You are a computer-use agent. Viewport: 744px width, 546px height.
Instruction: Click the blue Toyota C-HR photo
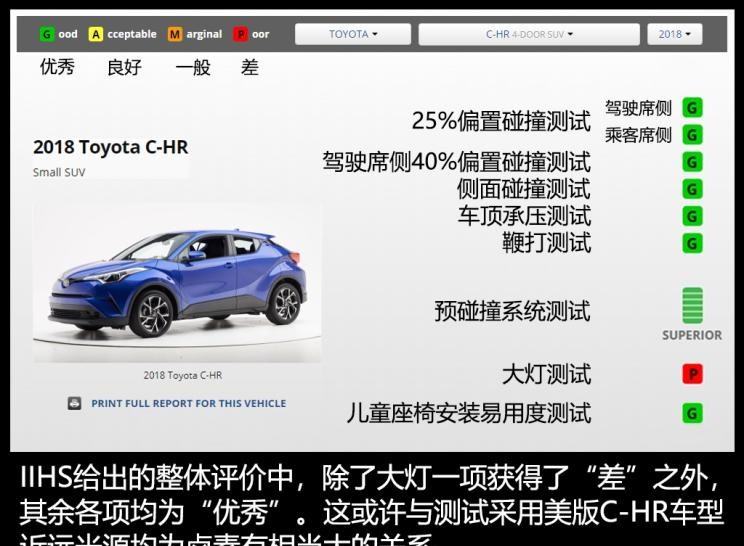[x=177, y=283]
